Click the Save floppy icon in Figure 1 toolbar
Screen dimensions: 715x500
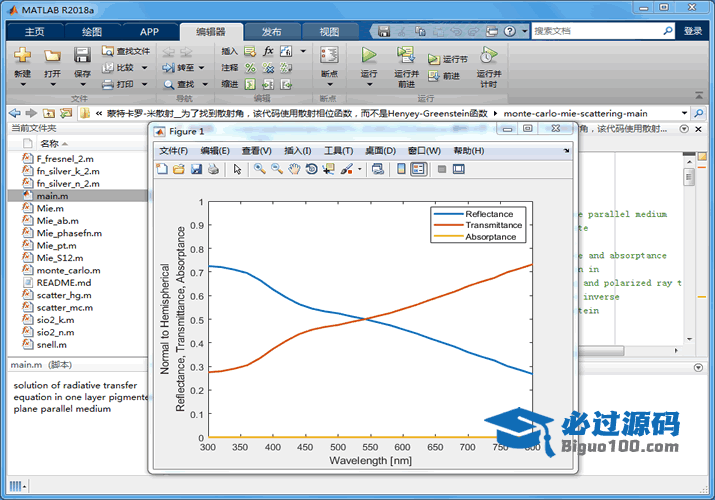(196, 169)
